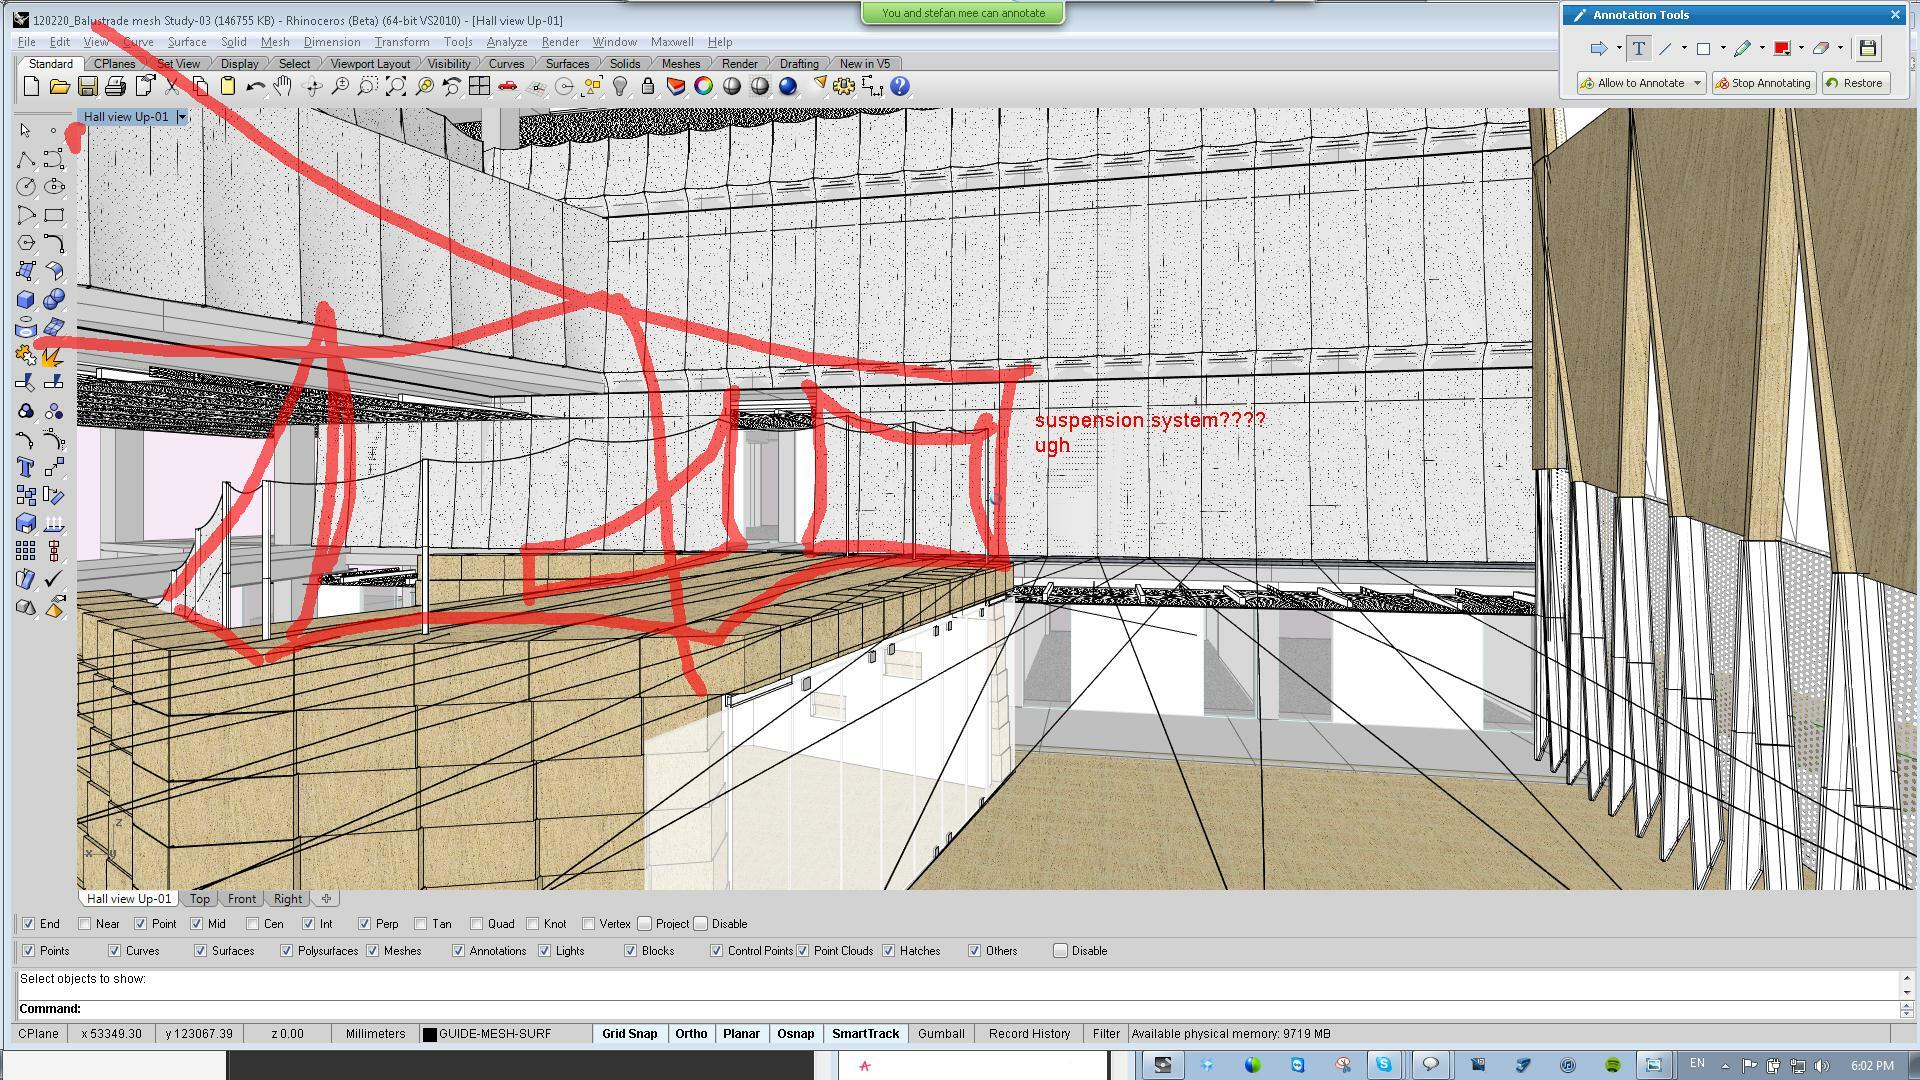Add a new viewport tab with plus

pos(326,899)
